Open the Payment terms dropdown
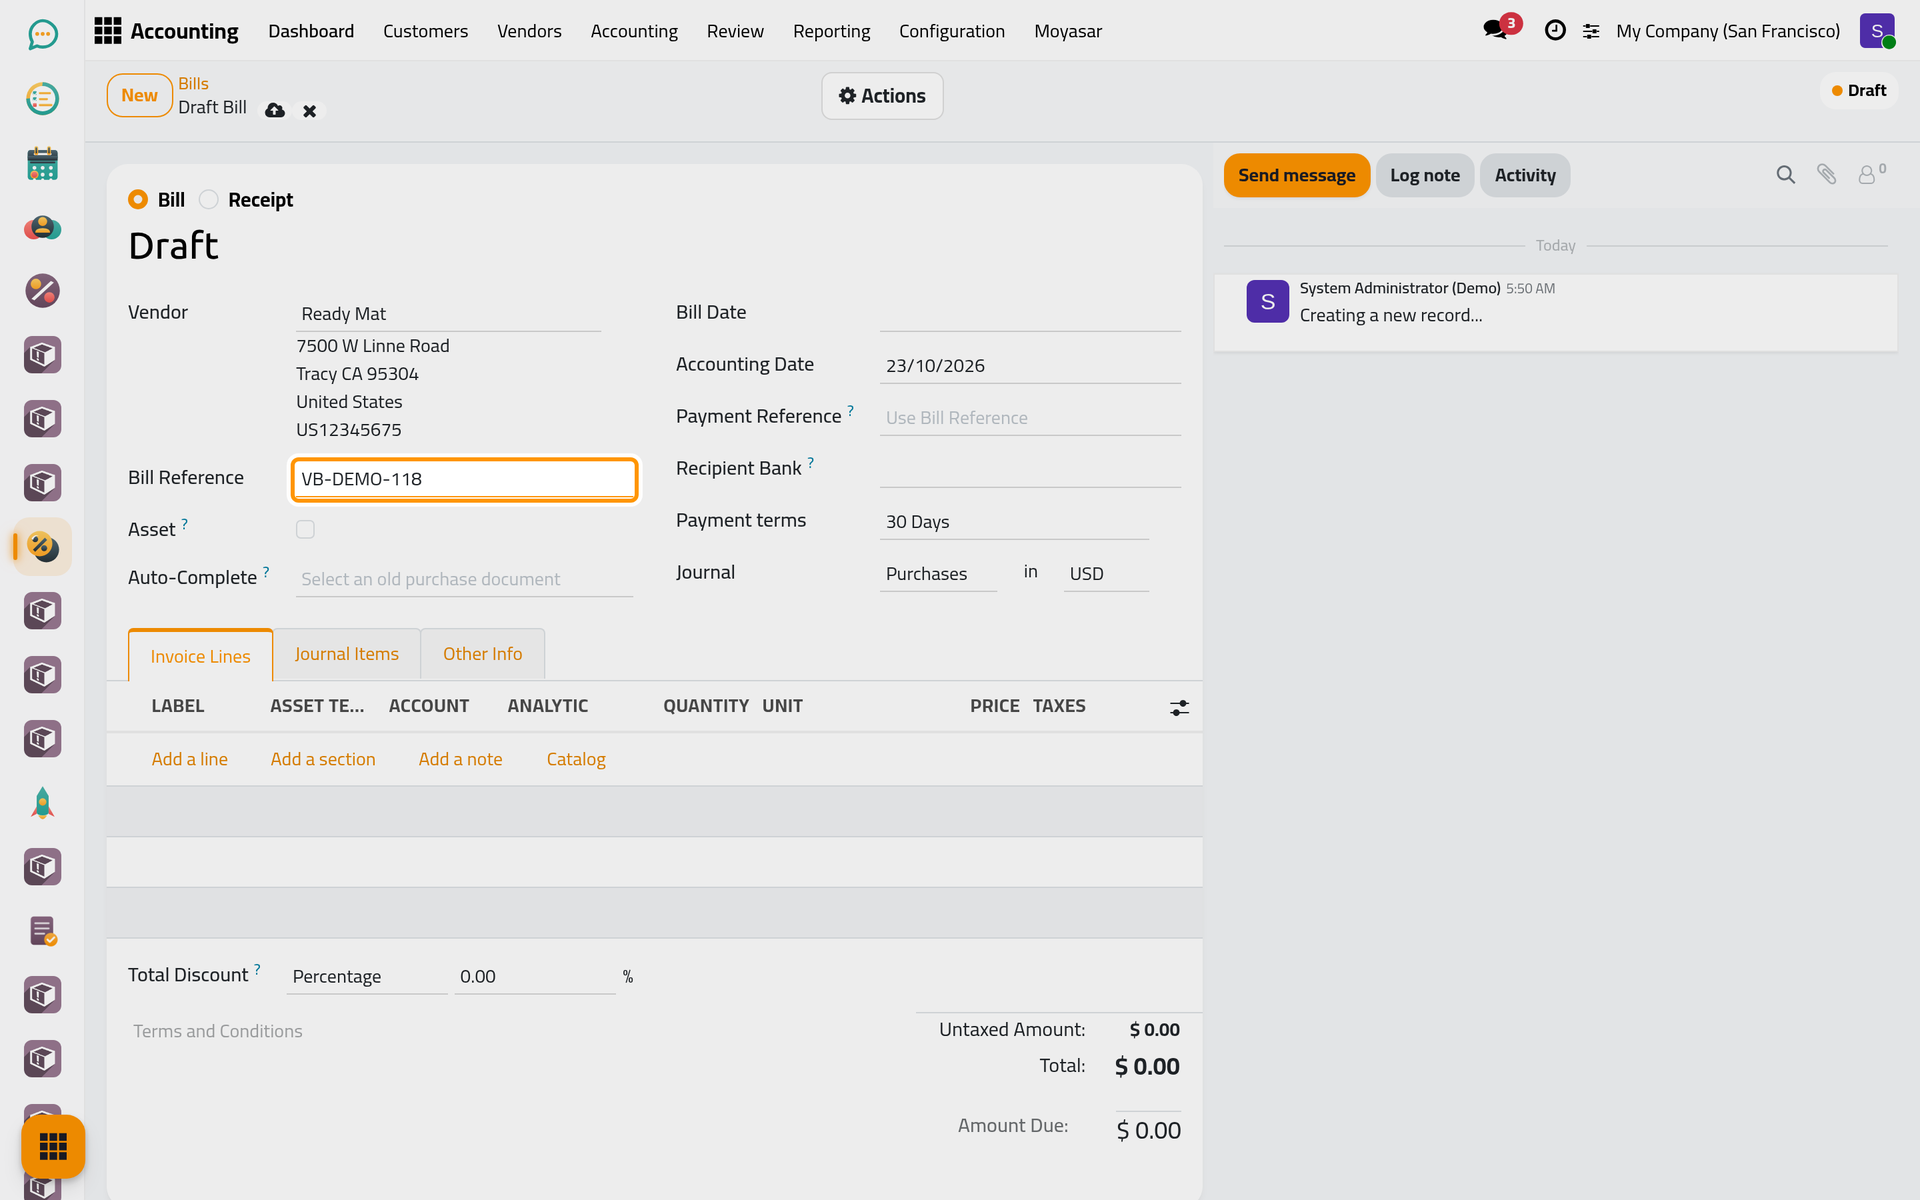 pos(1014,522)
